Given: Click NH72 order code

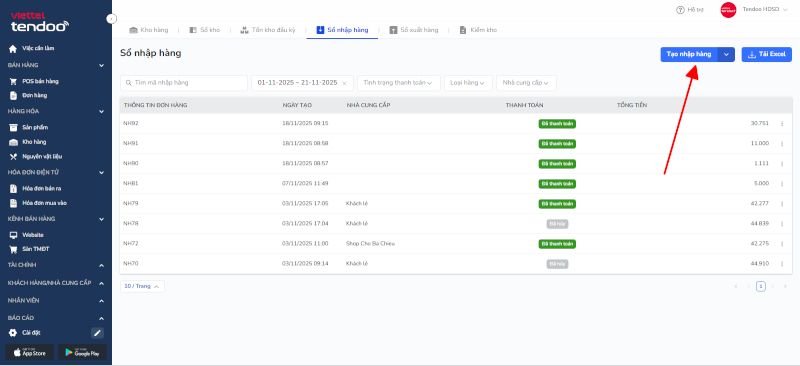Looking at the screenshot, I should coord(131,243).
